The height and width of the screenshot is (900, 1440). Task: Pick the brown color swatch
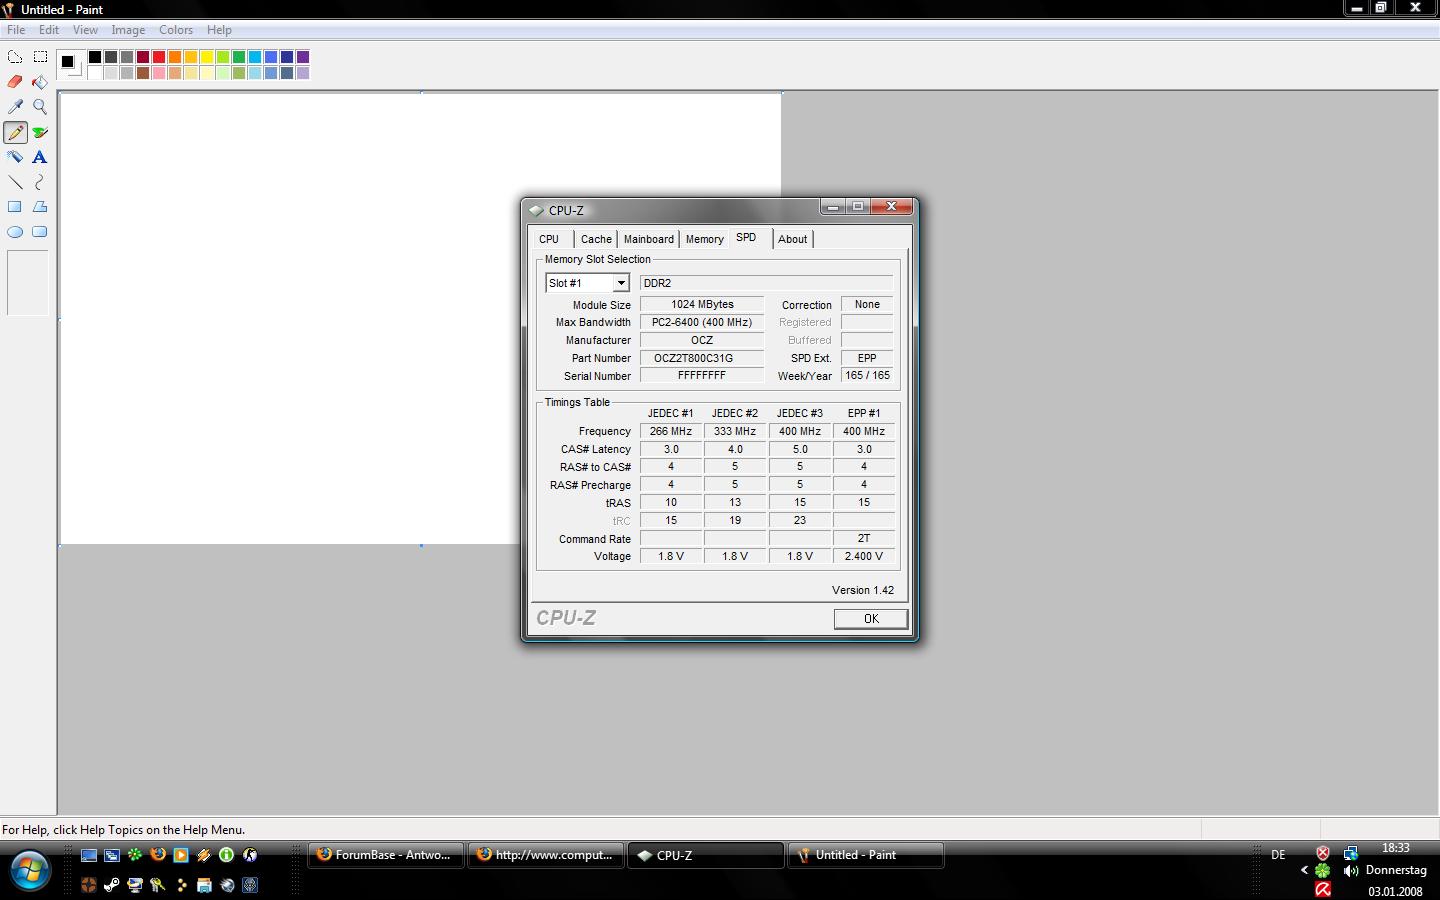coord(143,73)
